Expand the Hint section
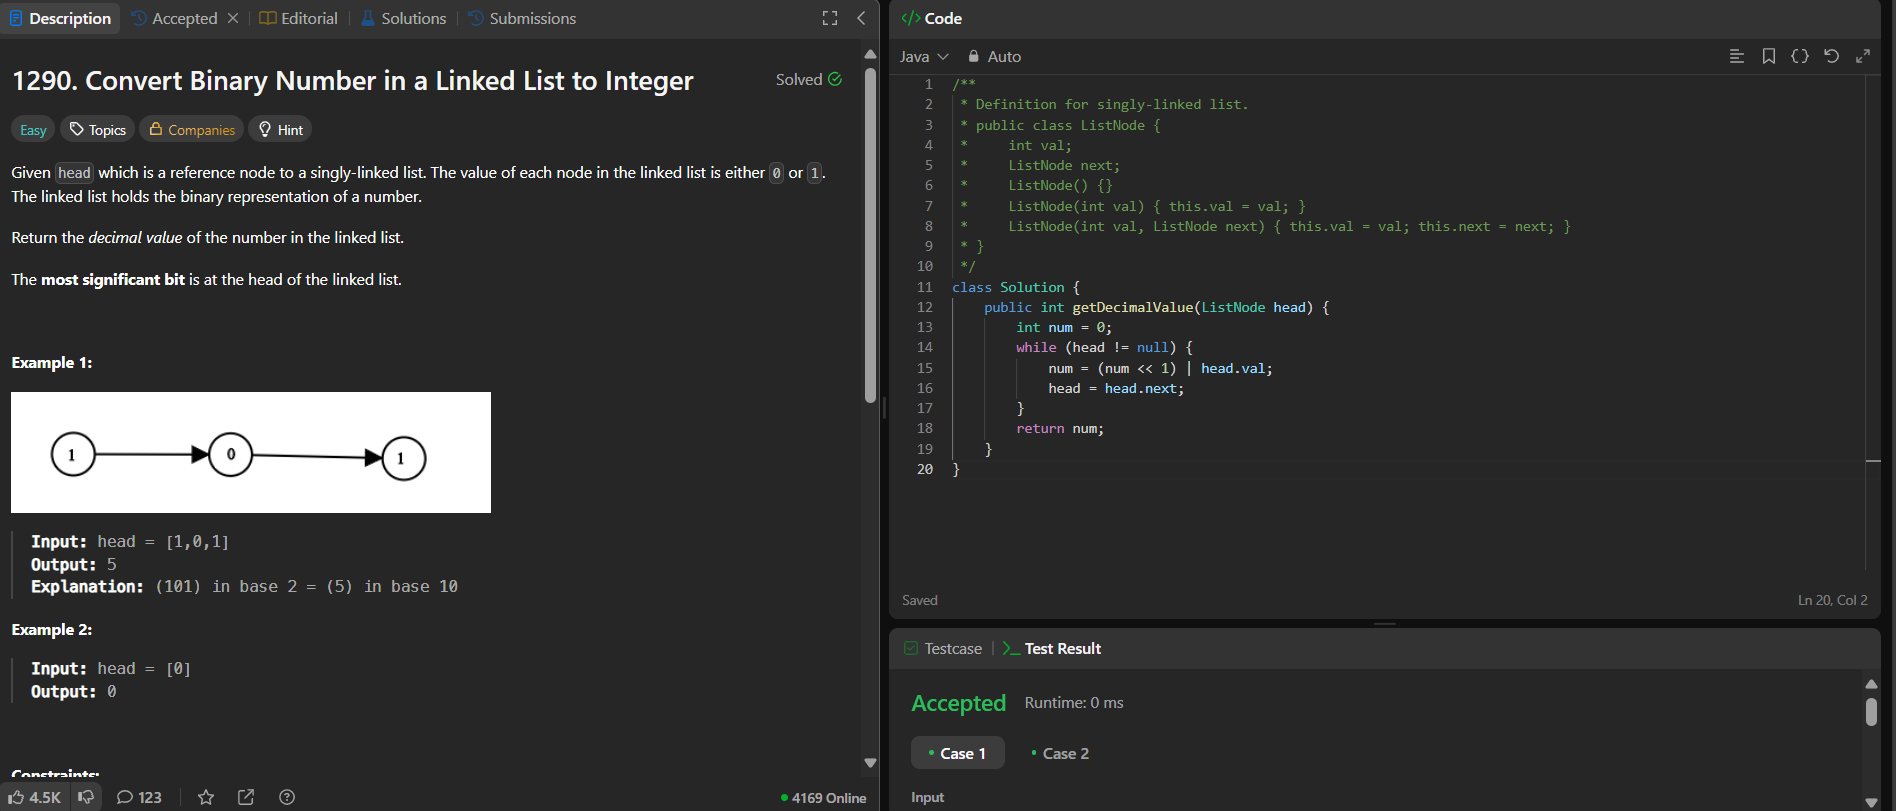This screenshot has width=1896, height=811. (280, 130)
